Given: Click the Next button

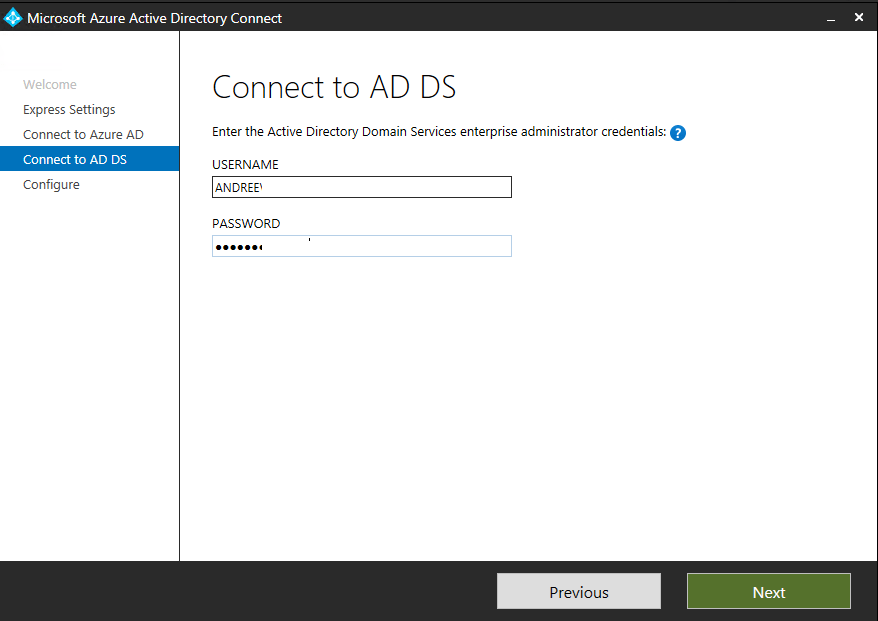Looking at the screenshot, I should (x=768, y=591).
